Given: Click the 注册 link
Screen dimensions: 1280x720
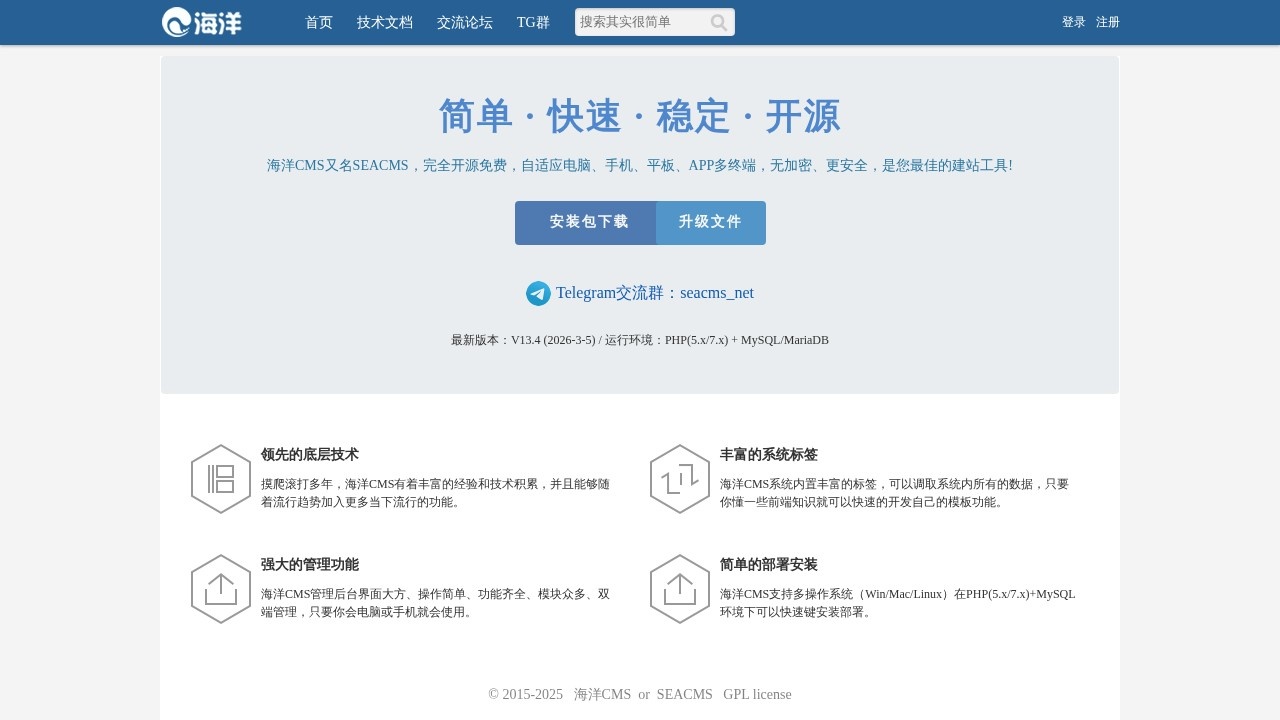Looking at the screenshot, I should click(1107, 22).
